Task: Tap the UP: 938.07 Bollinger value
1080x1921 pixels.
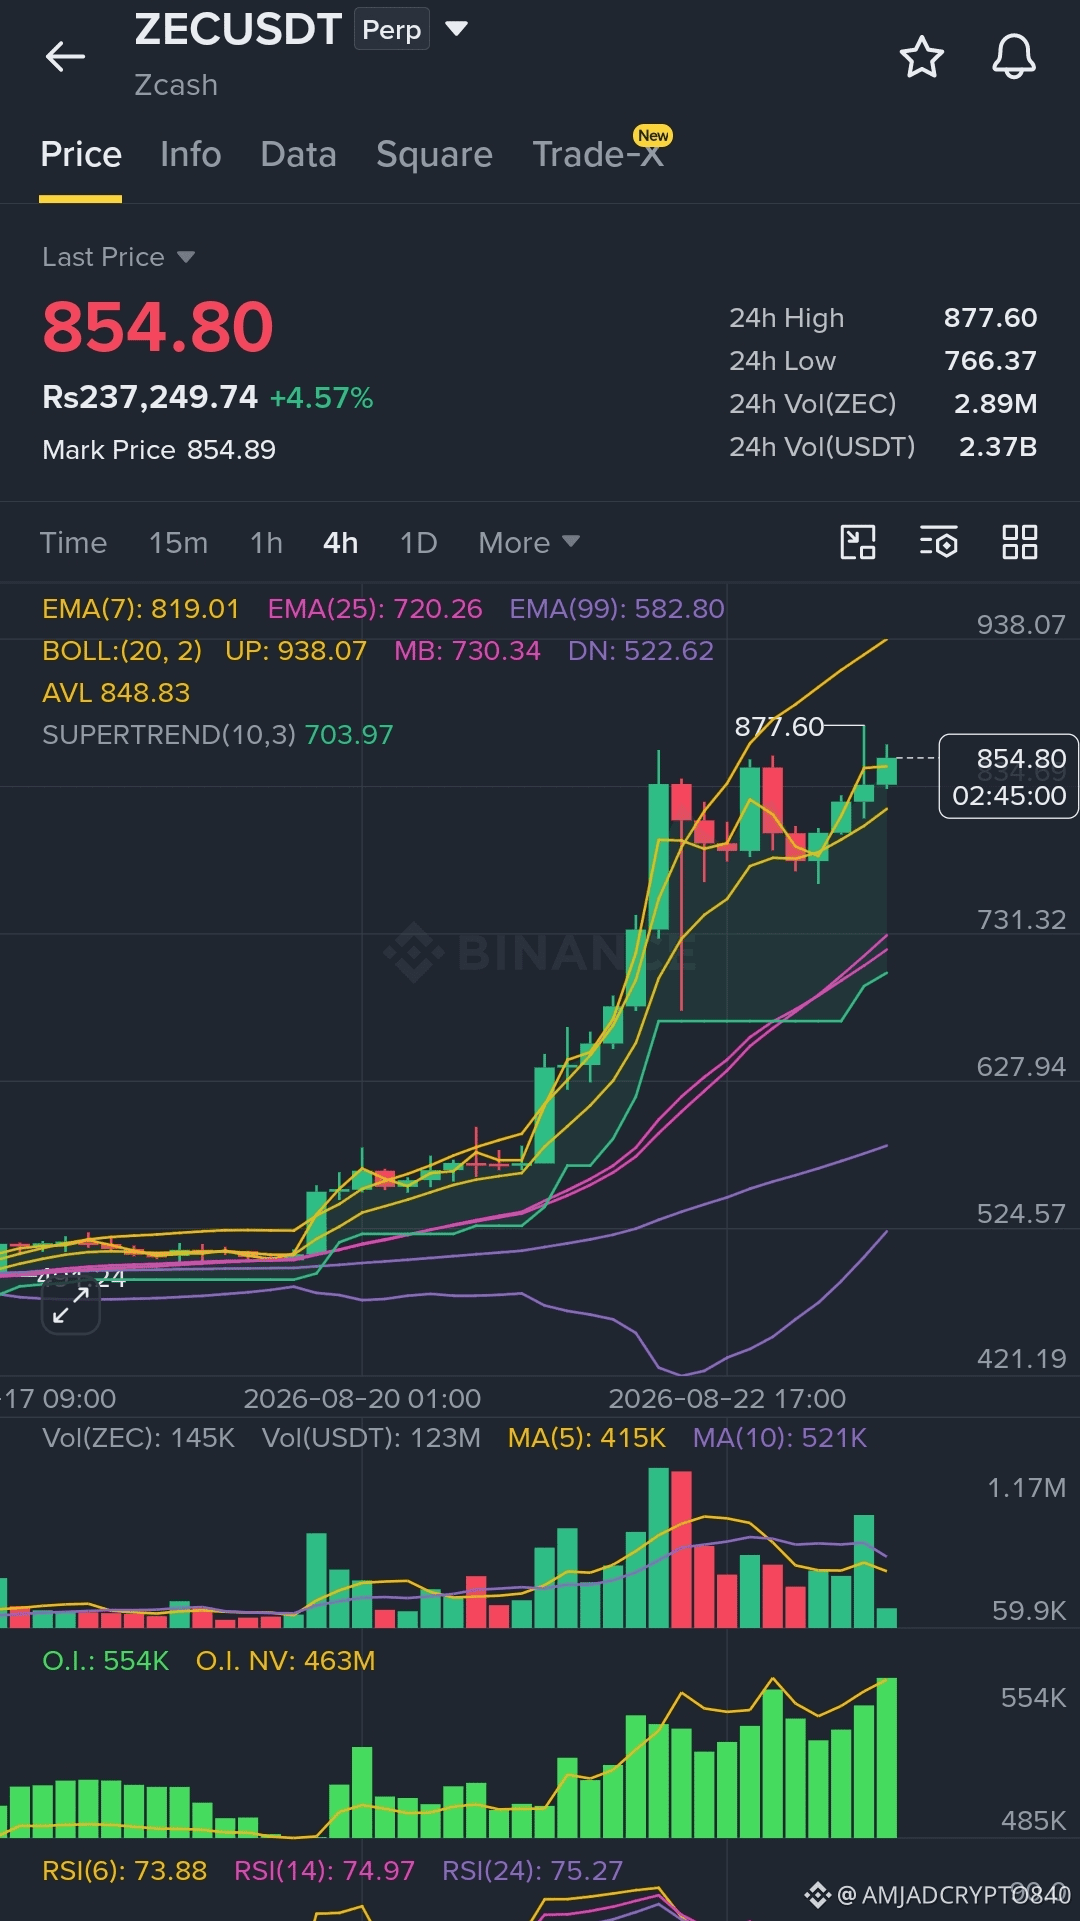Action: (296, 650)
